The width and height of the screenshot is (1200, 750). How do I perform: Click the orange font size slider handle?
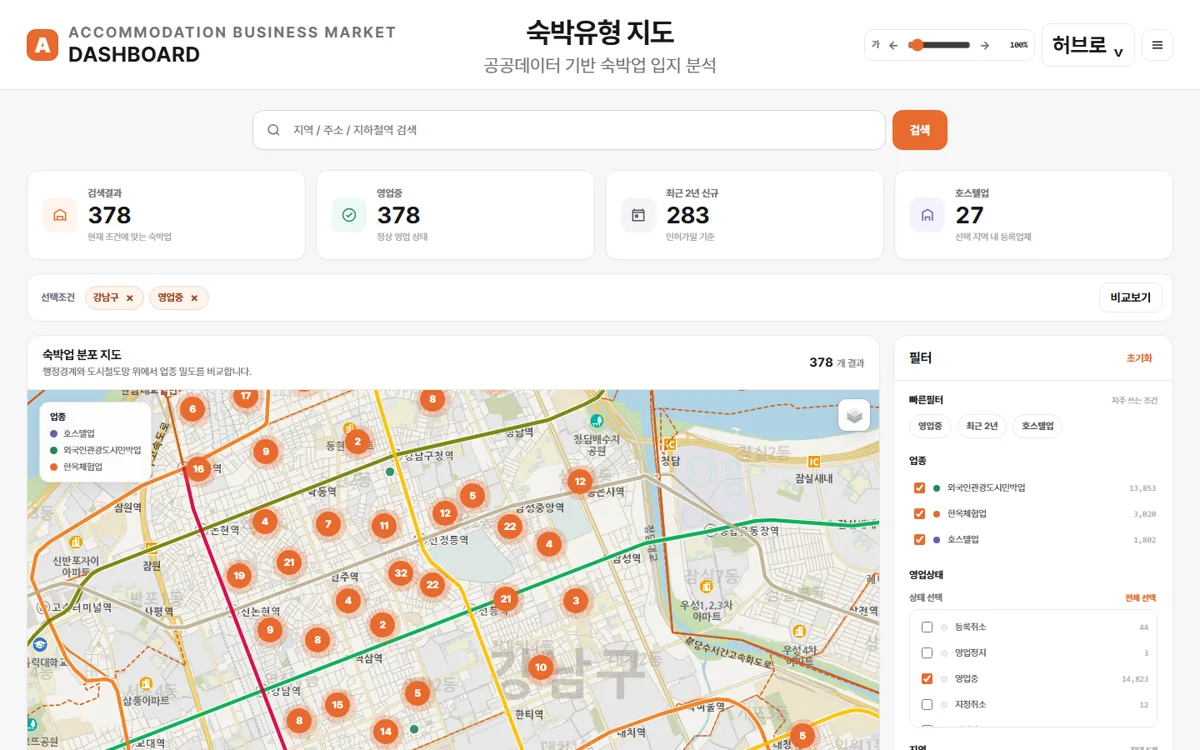pos(916,45)
